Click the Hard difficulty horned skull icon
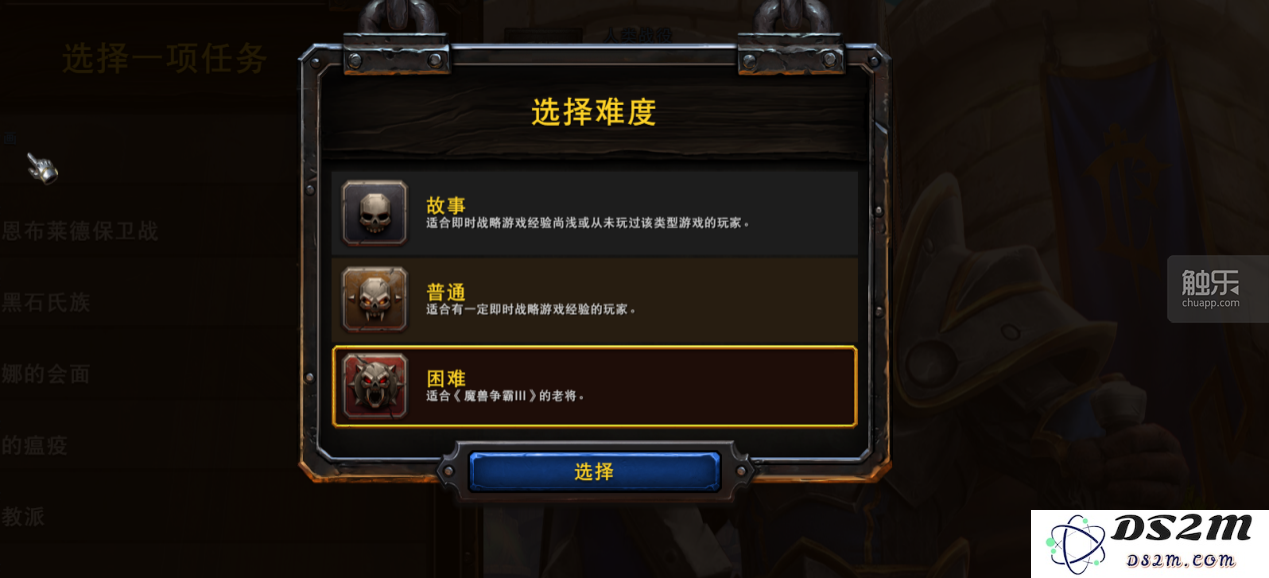This screenshot has width=1269, height=578. 375,385
